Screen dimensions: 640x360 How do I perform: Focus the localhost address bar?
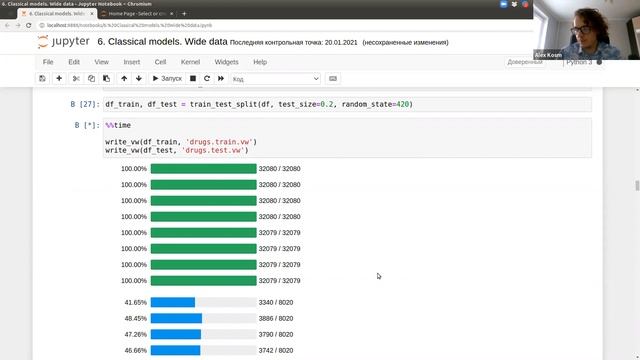(129, 25)
